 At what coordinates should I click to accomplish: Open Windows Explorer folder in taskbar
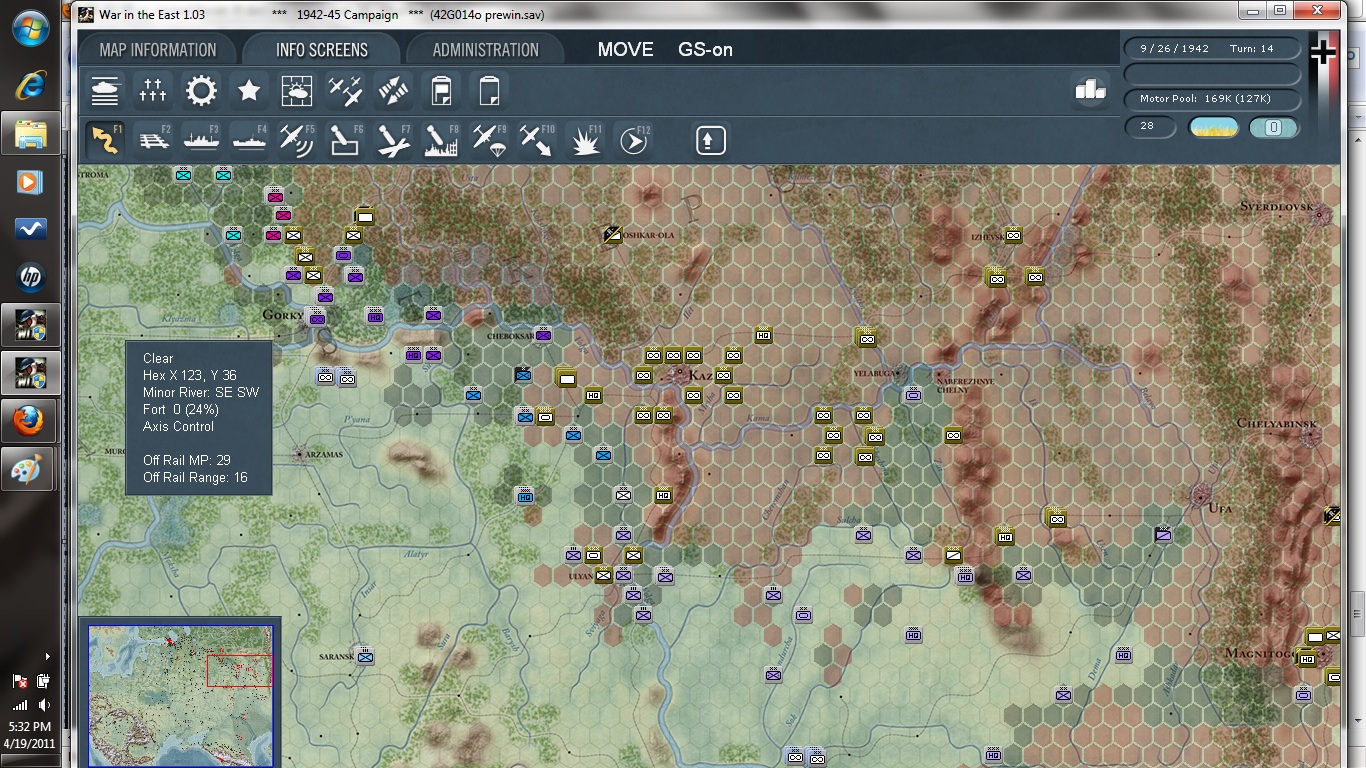coord(30,133)
